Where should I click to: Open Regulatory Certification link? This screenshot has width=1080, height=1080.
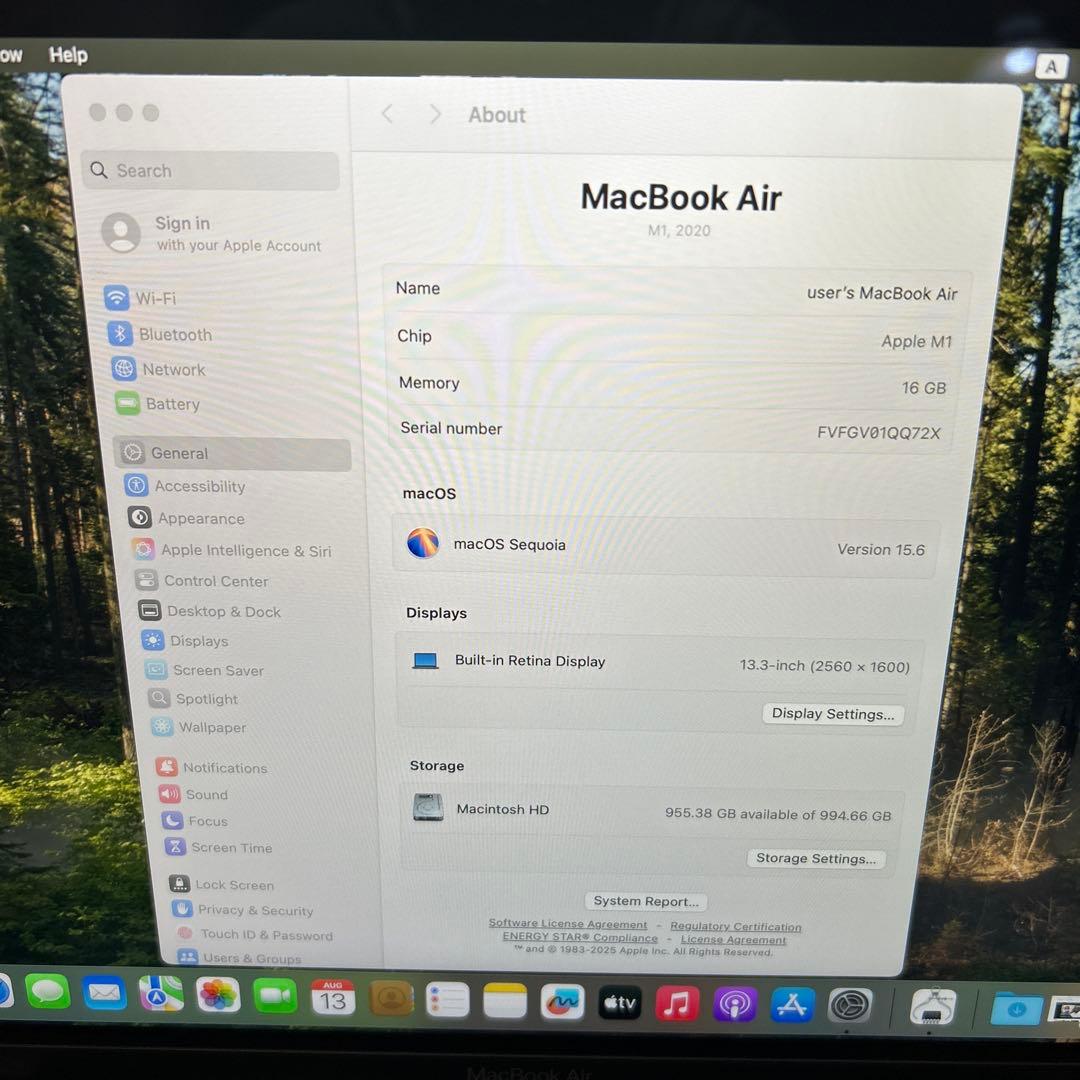736,926
